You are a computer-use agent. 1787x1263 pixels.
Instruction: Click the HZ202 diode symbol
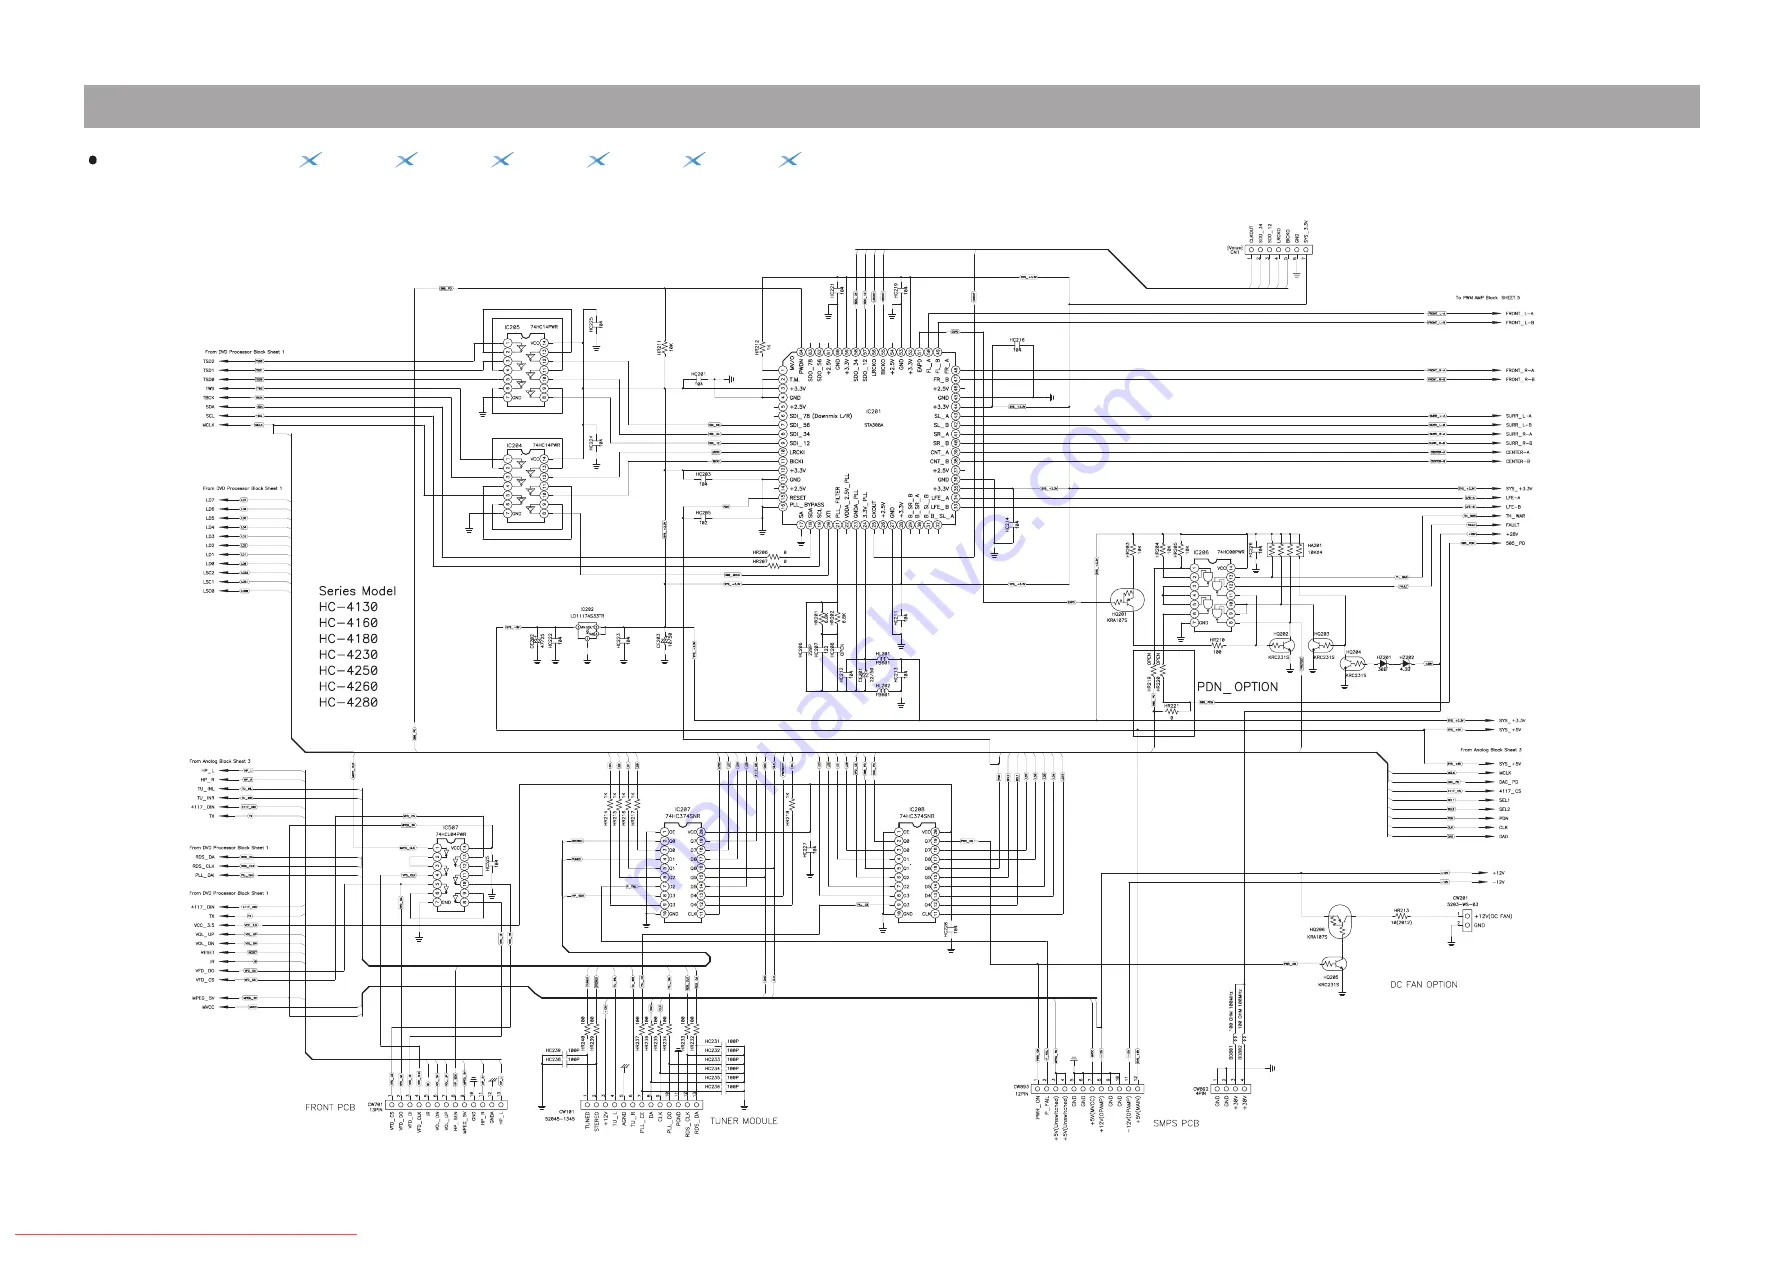tap(1406, 662)
